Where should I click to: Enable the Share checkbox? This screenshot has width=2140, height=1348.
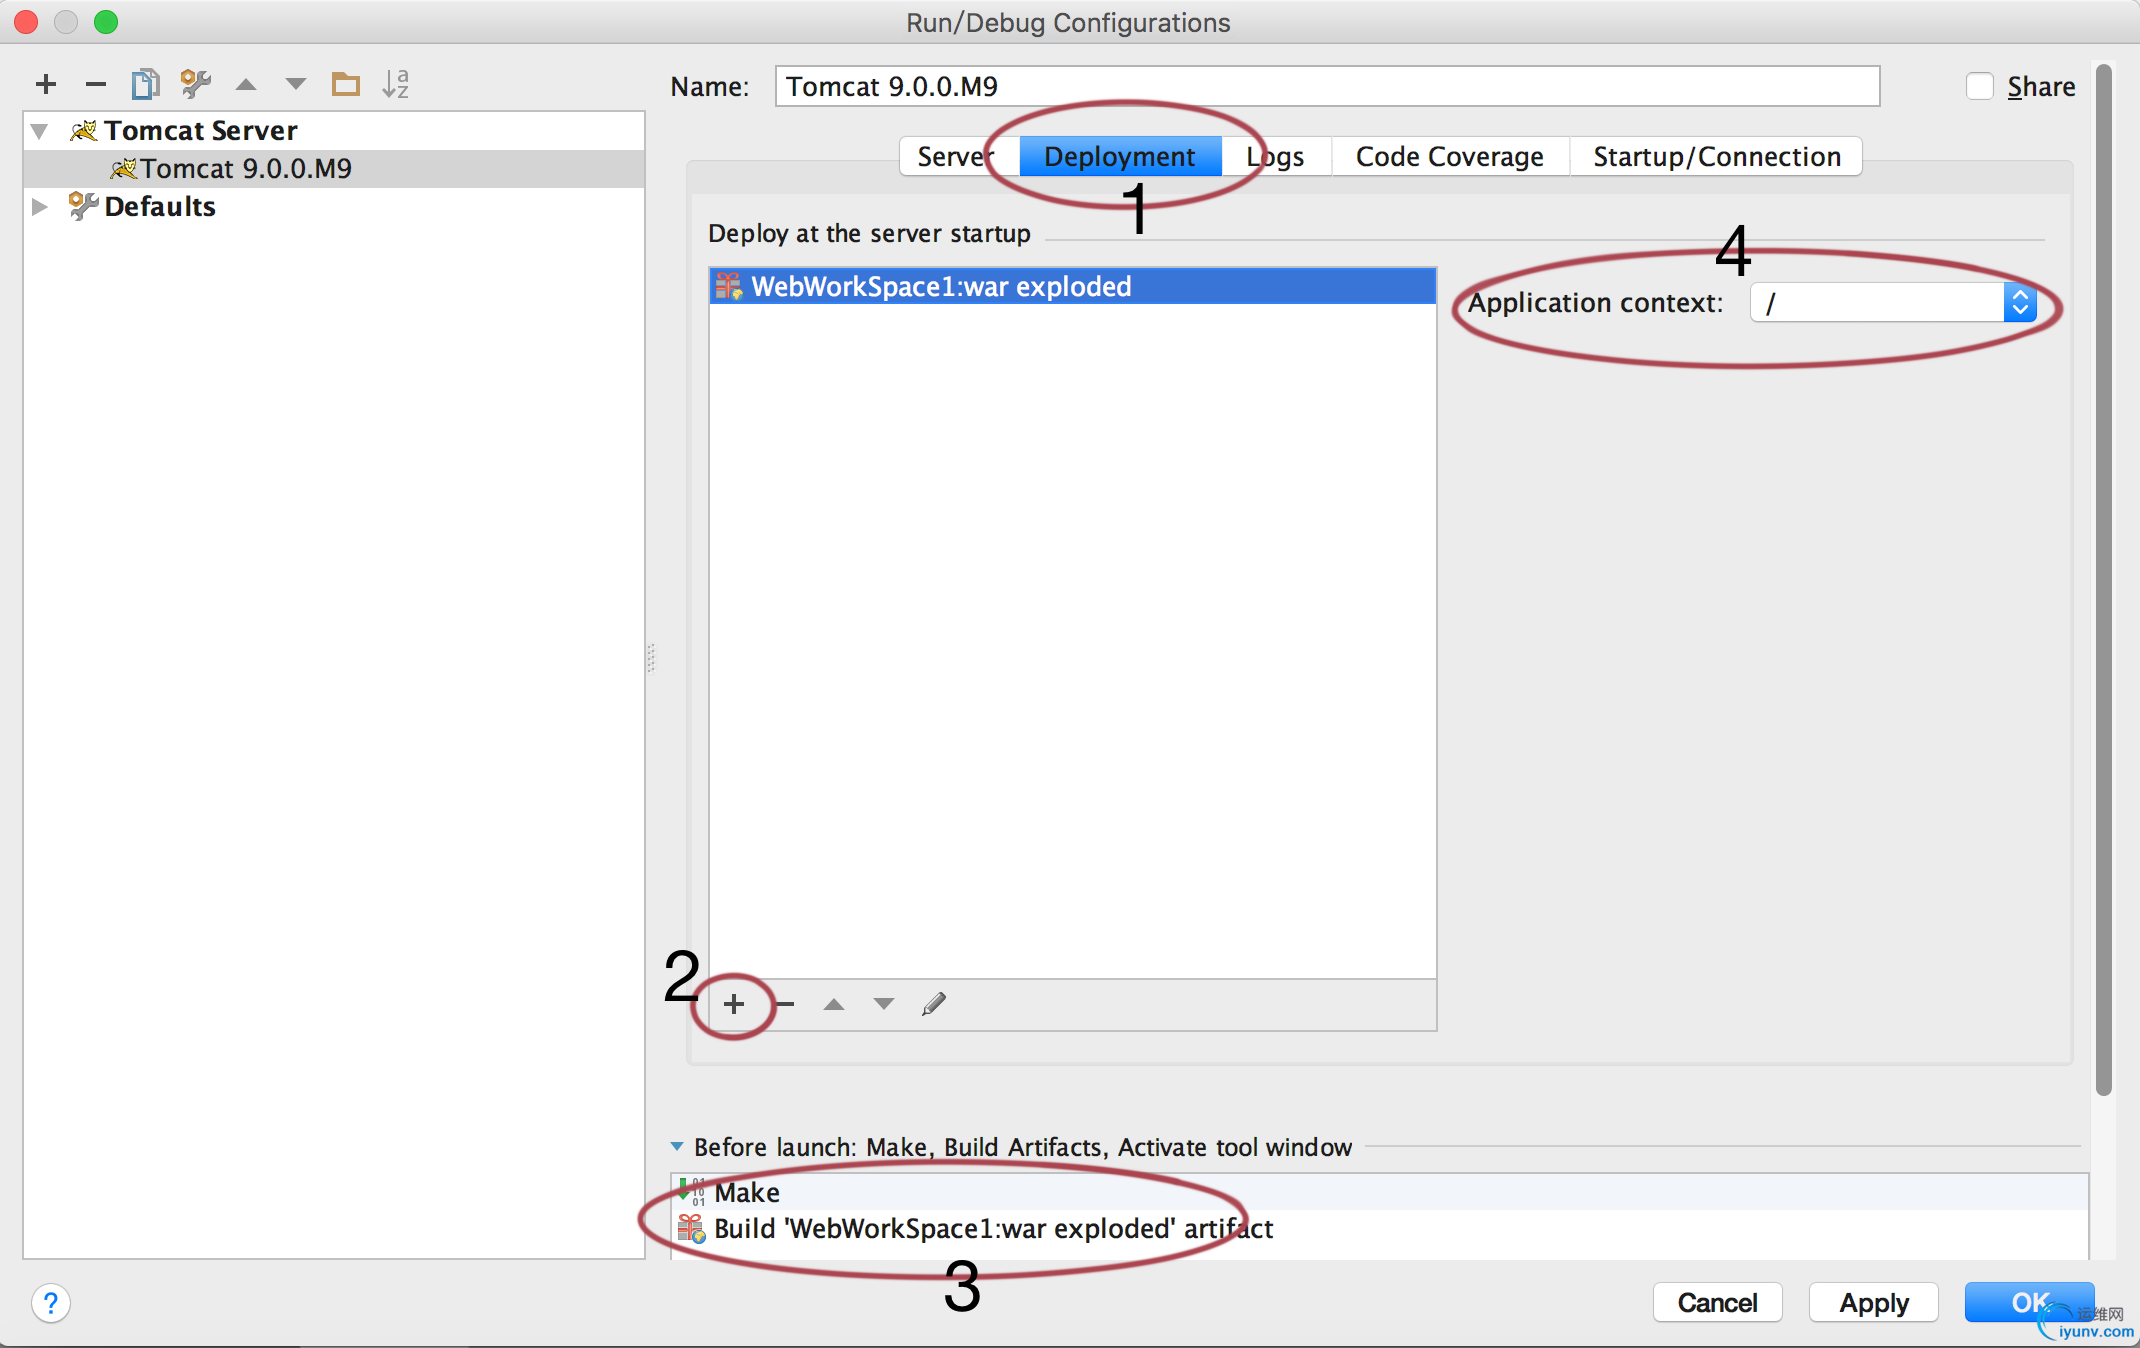tap(1980, 87)
